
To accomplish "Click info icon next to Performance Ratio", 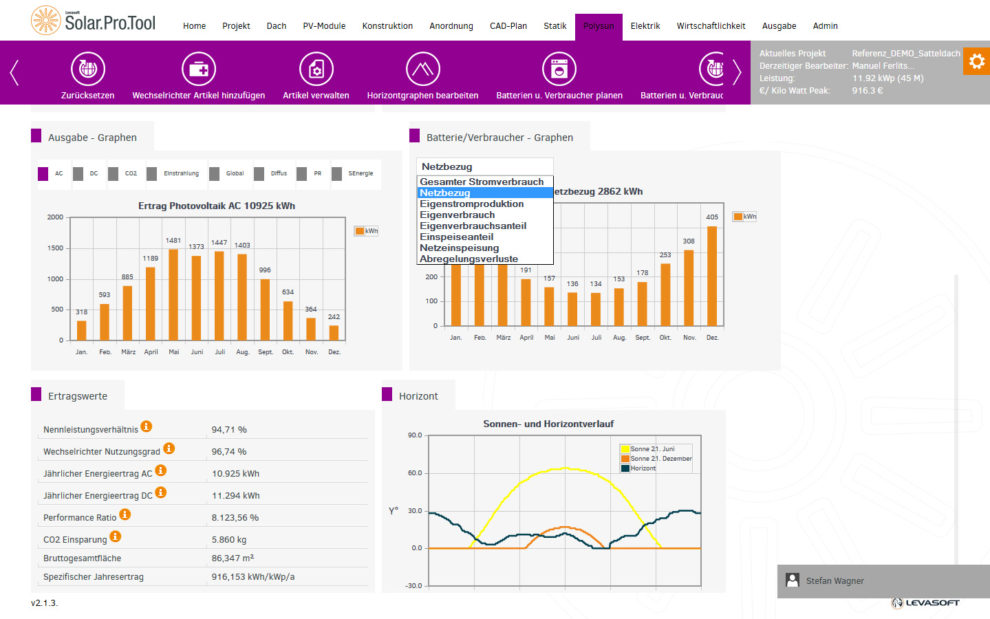I will point(125,515).
